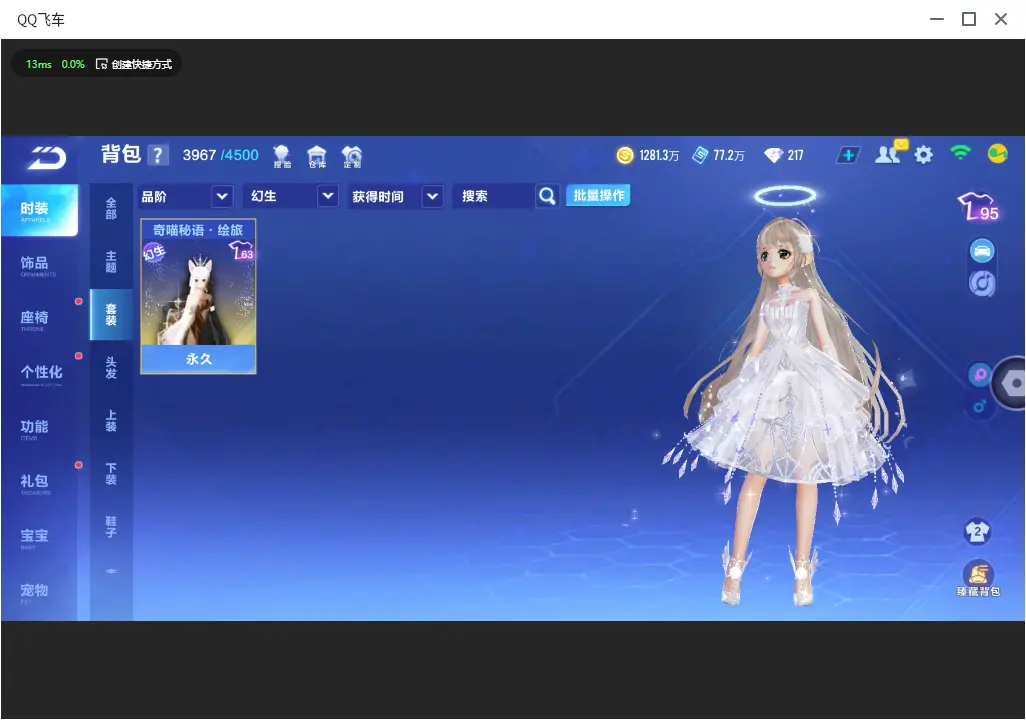Expand the 获得时间 sort dropdown
1026x720 pixels.
(397, 196)
